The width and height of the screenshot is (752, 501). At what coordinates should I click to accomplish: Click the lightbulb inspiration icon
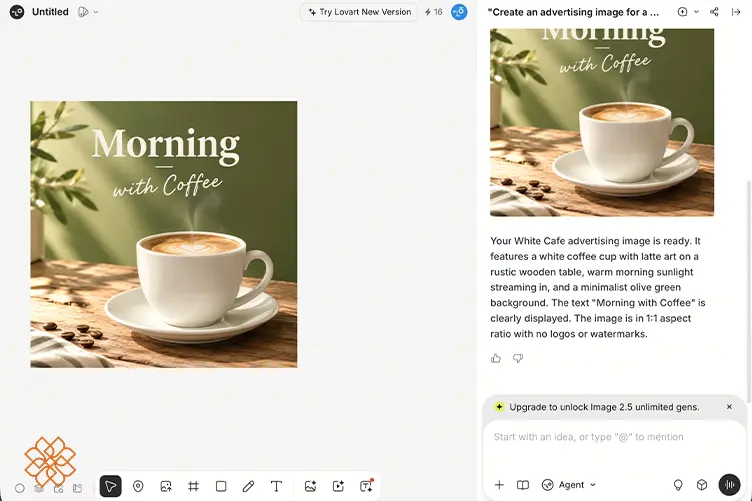click(678, 485)
